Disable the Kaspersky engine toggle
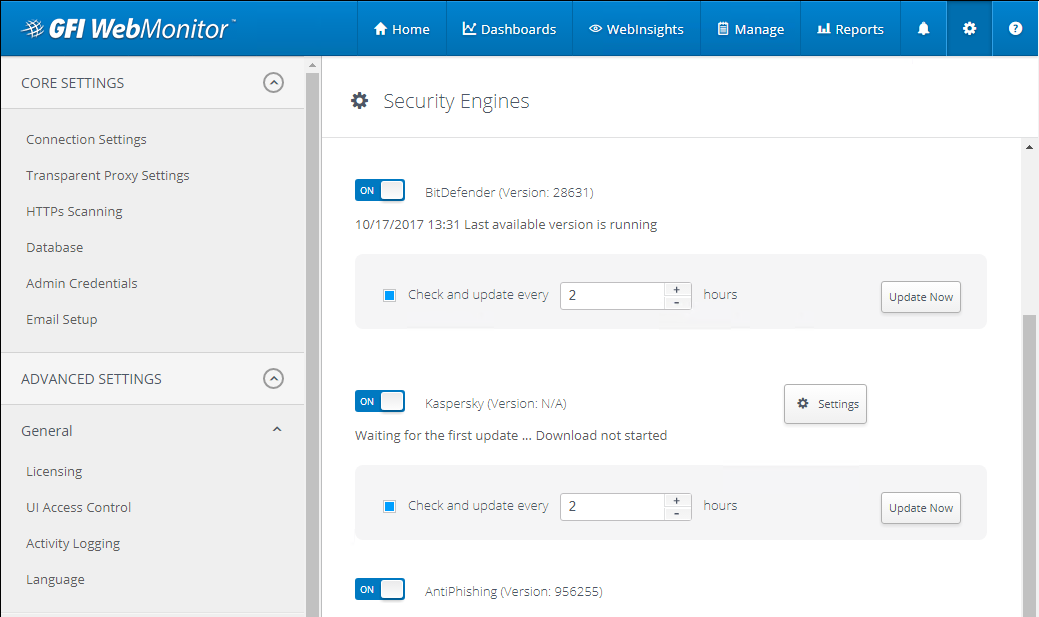 [380, 401]
